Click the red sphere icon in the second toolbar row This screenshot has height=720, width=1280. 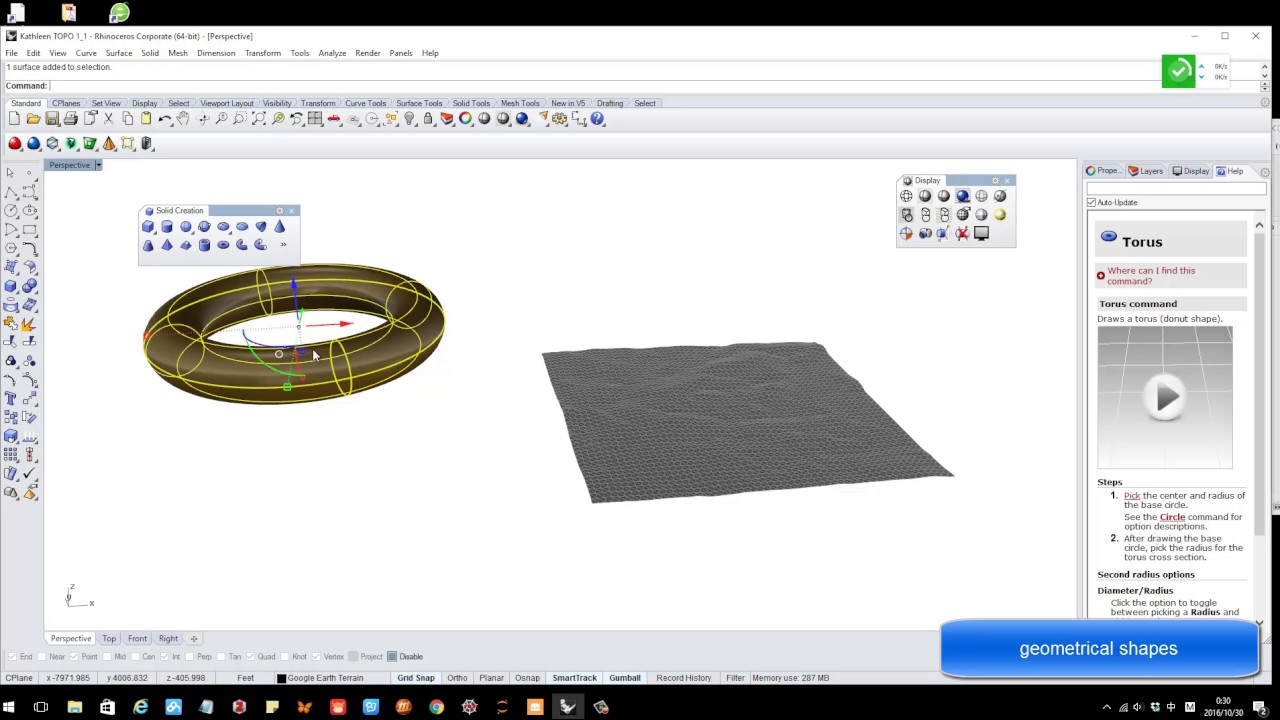(x=15, y=144)
